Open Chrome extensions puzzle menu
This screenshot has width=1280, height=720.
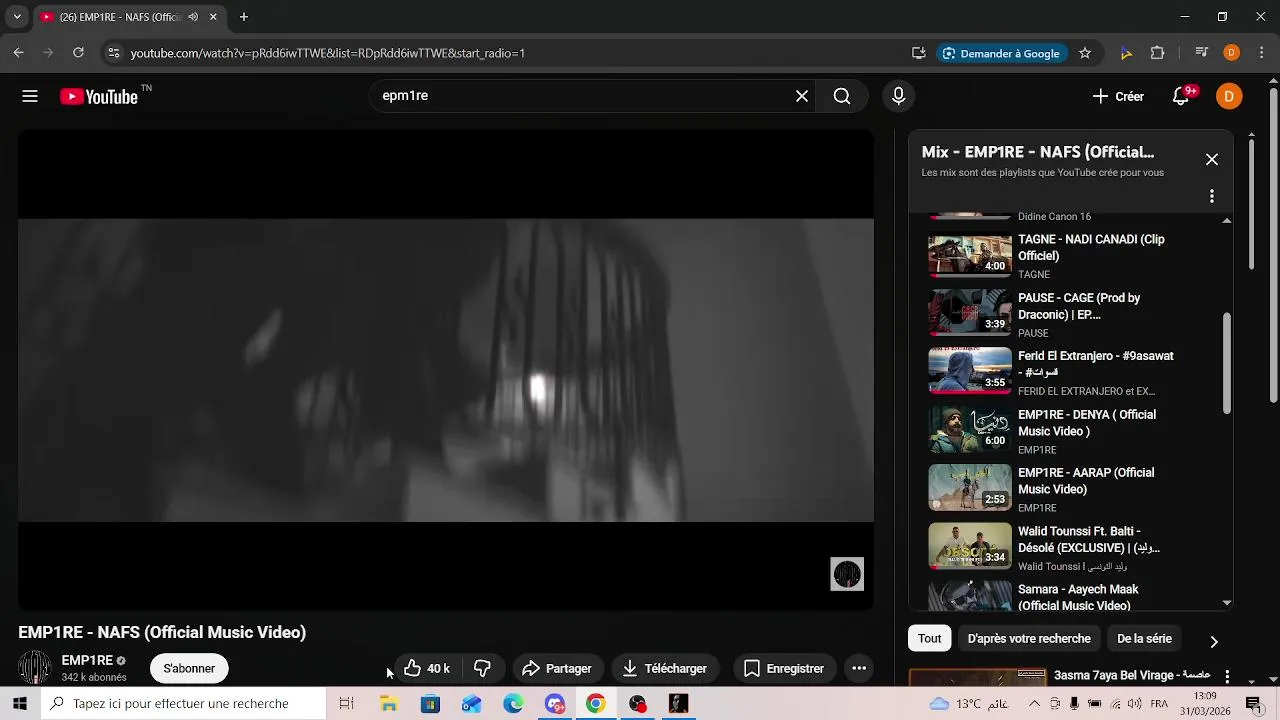click(1158, 53)
